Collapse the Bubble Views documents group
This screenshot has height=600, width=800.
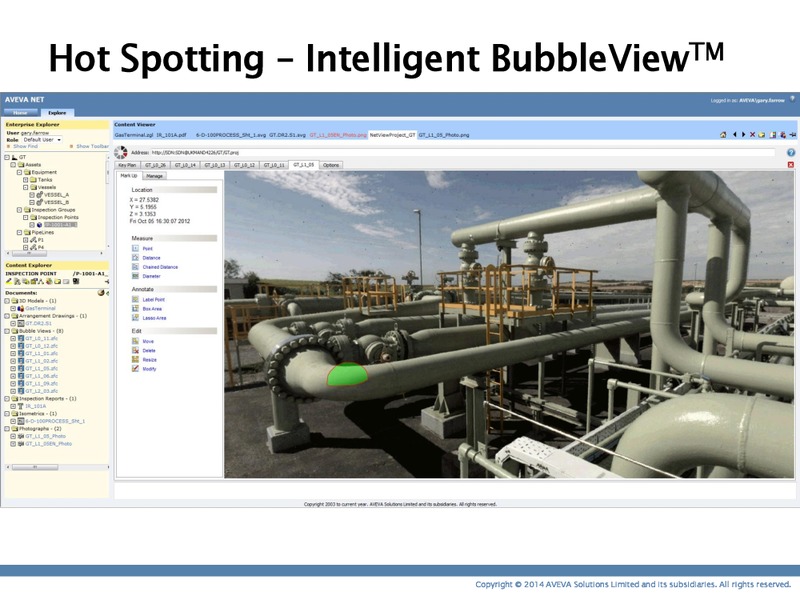(7, 331)
